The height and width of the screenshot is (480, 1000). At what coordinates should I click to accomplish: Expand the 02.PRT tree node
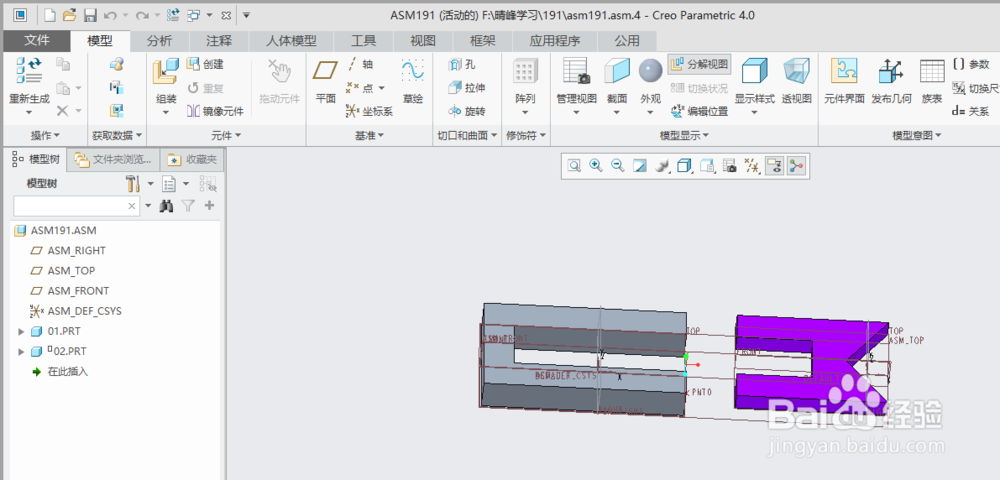(x=21, y=352)
